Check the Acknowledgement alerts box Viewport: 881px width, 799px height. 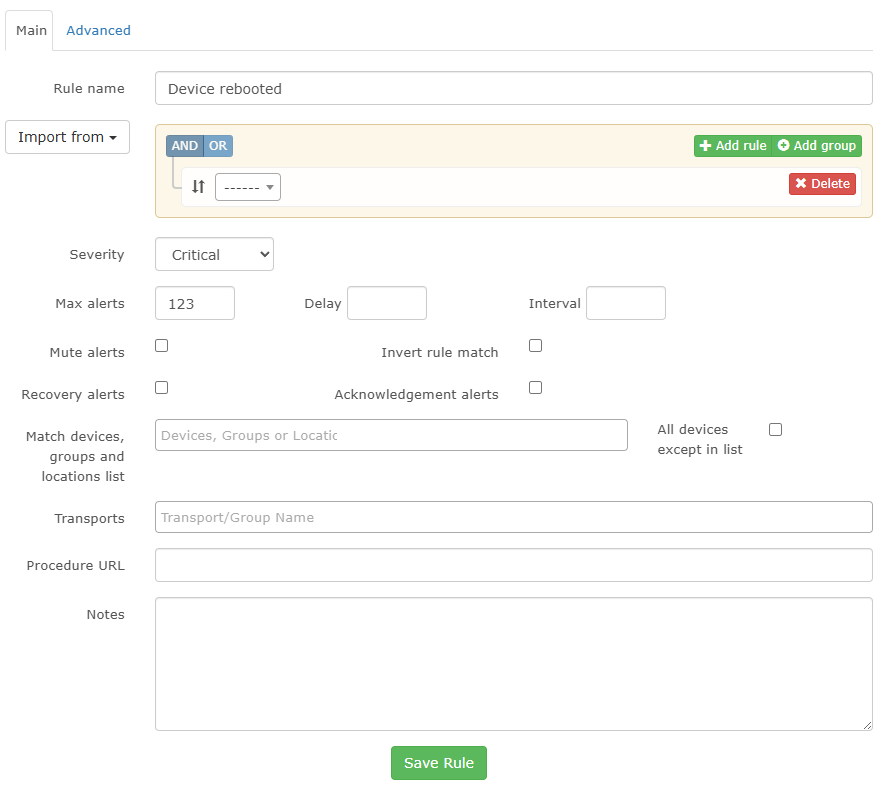(x=536, y=388)
